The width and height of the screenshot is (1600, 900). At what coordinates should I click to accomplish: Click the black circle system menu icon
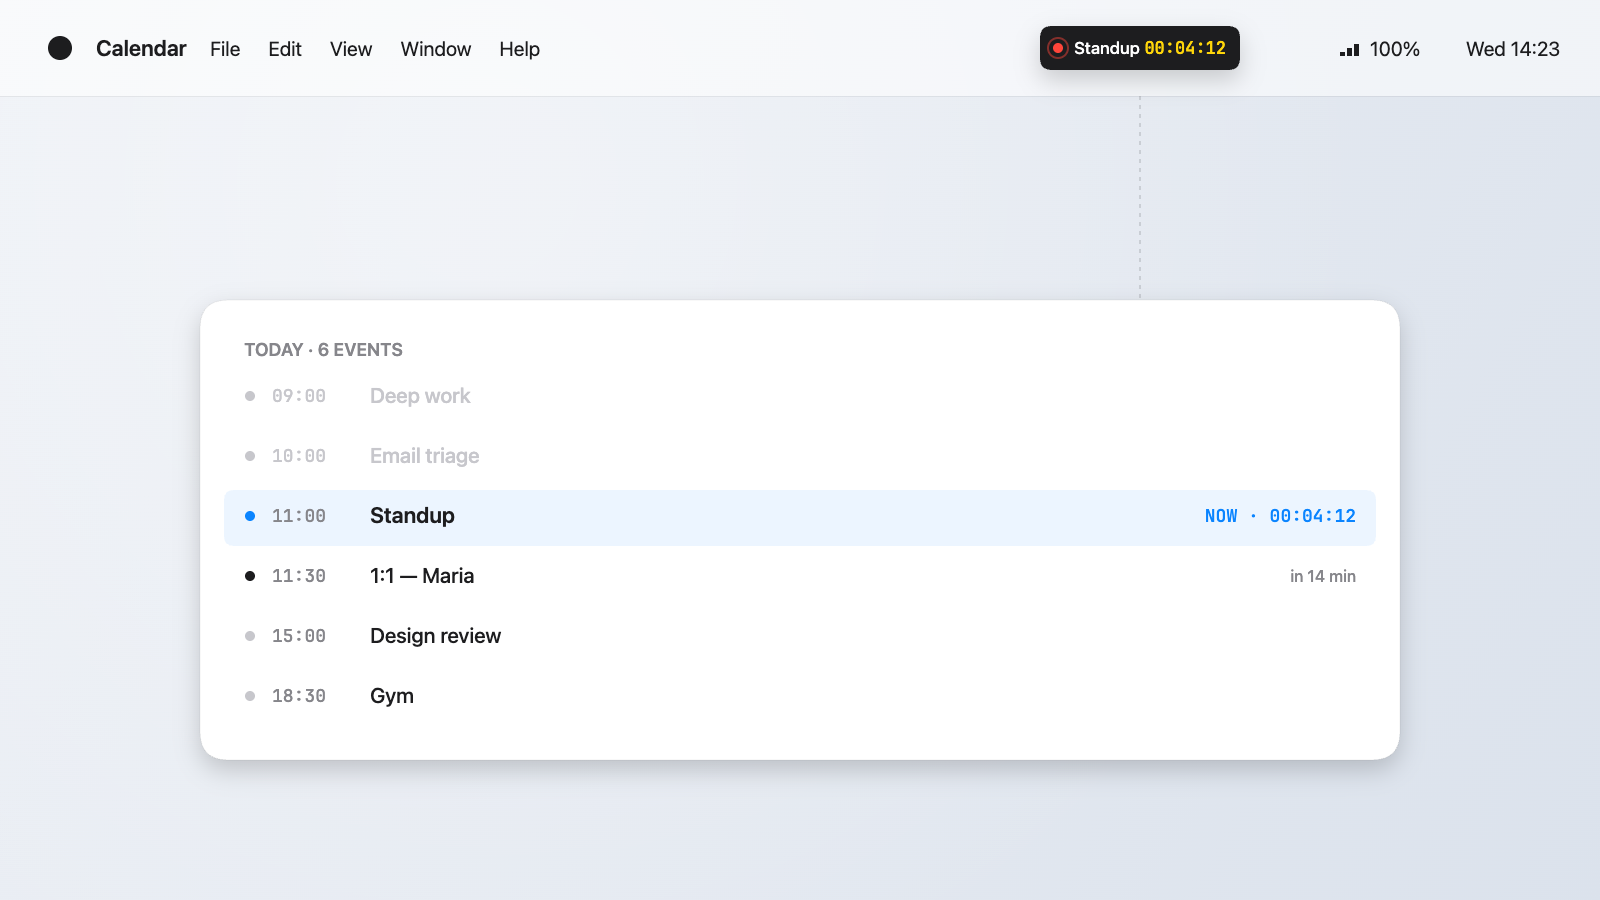coord(60,48)
